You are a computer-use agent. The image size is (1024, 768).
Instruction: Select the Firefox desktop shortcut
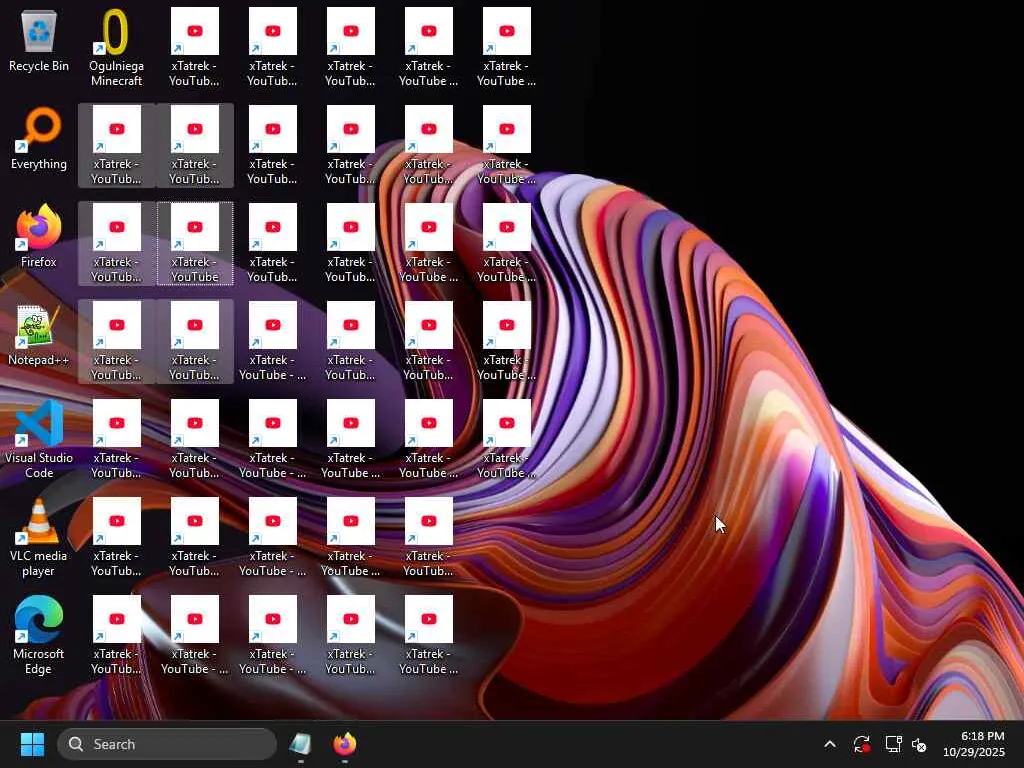(39, 236)
